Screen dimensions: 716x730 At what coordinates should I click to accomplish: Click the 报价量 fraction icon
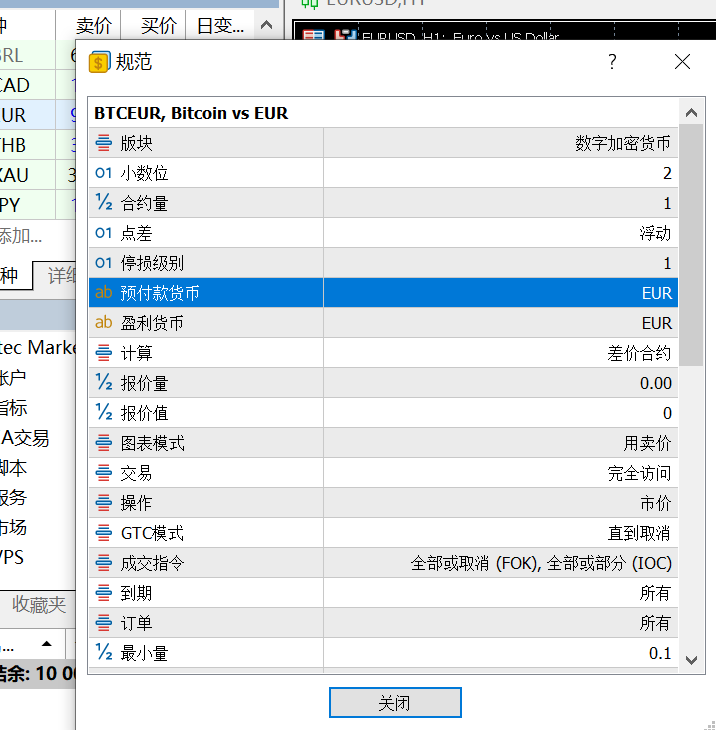(103, 383)
